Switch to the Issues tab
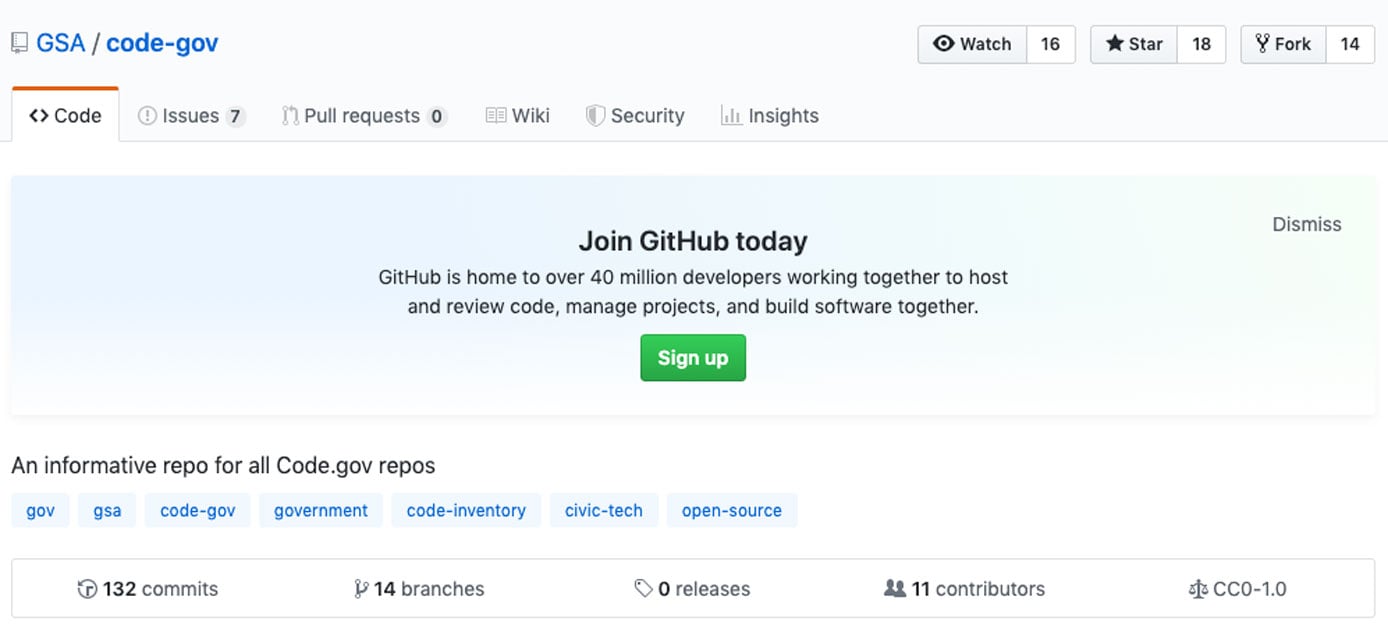Screen dimensions: 1388x632 [x=191, y=116]
